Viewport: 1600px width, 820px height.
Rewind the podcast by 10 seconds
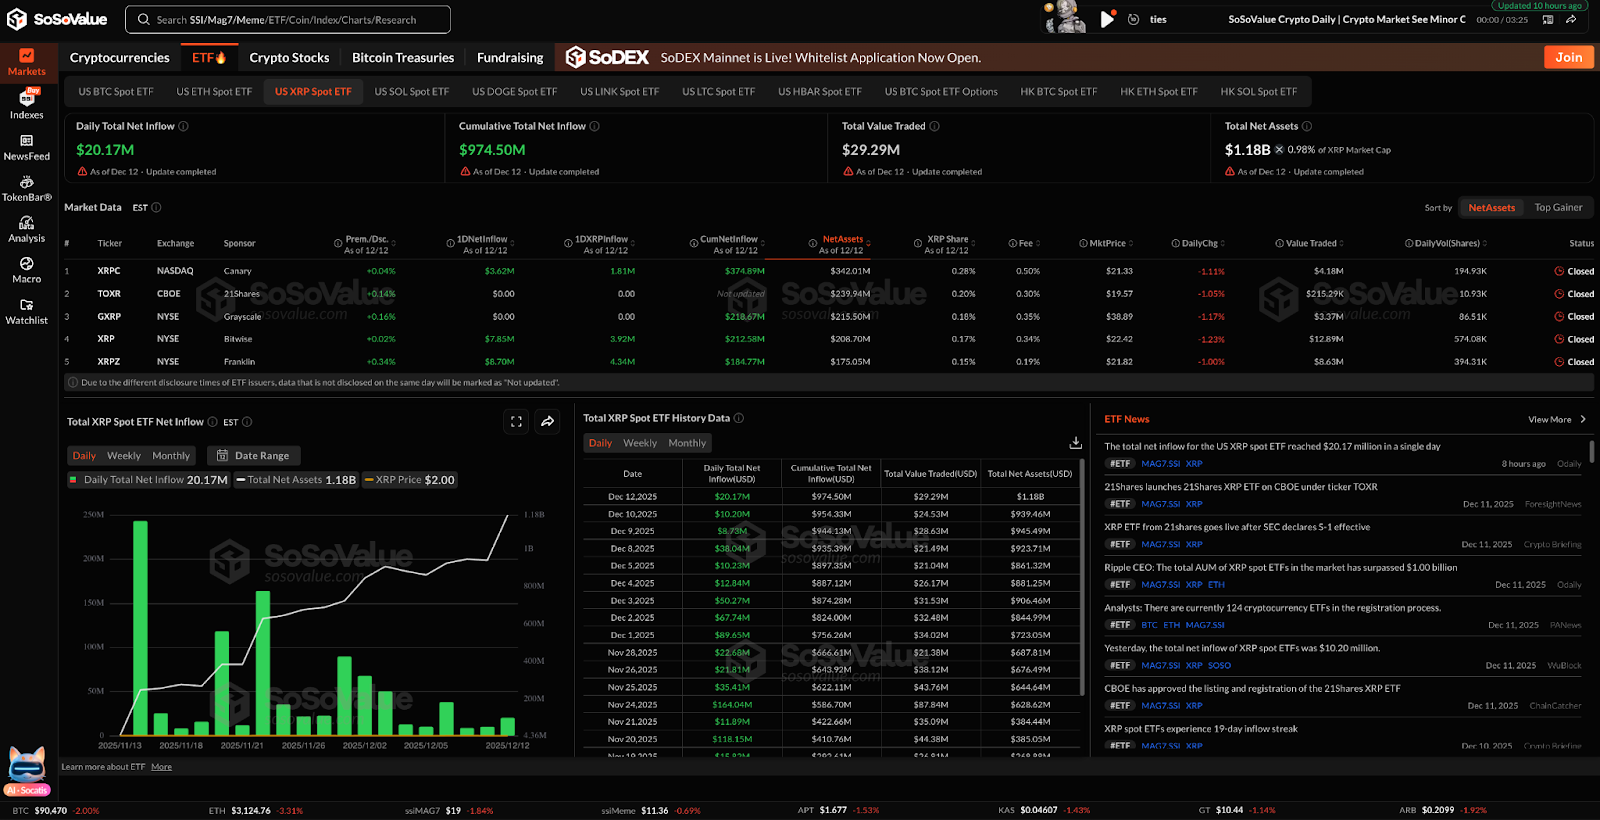click(1133, 19)
